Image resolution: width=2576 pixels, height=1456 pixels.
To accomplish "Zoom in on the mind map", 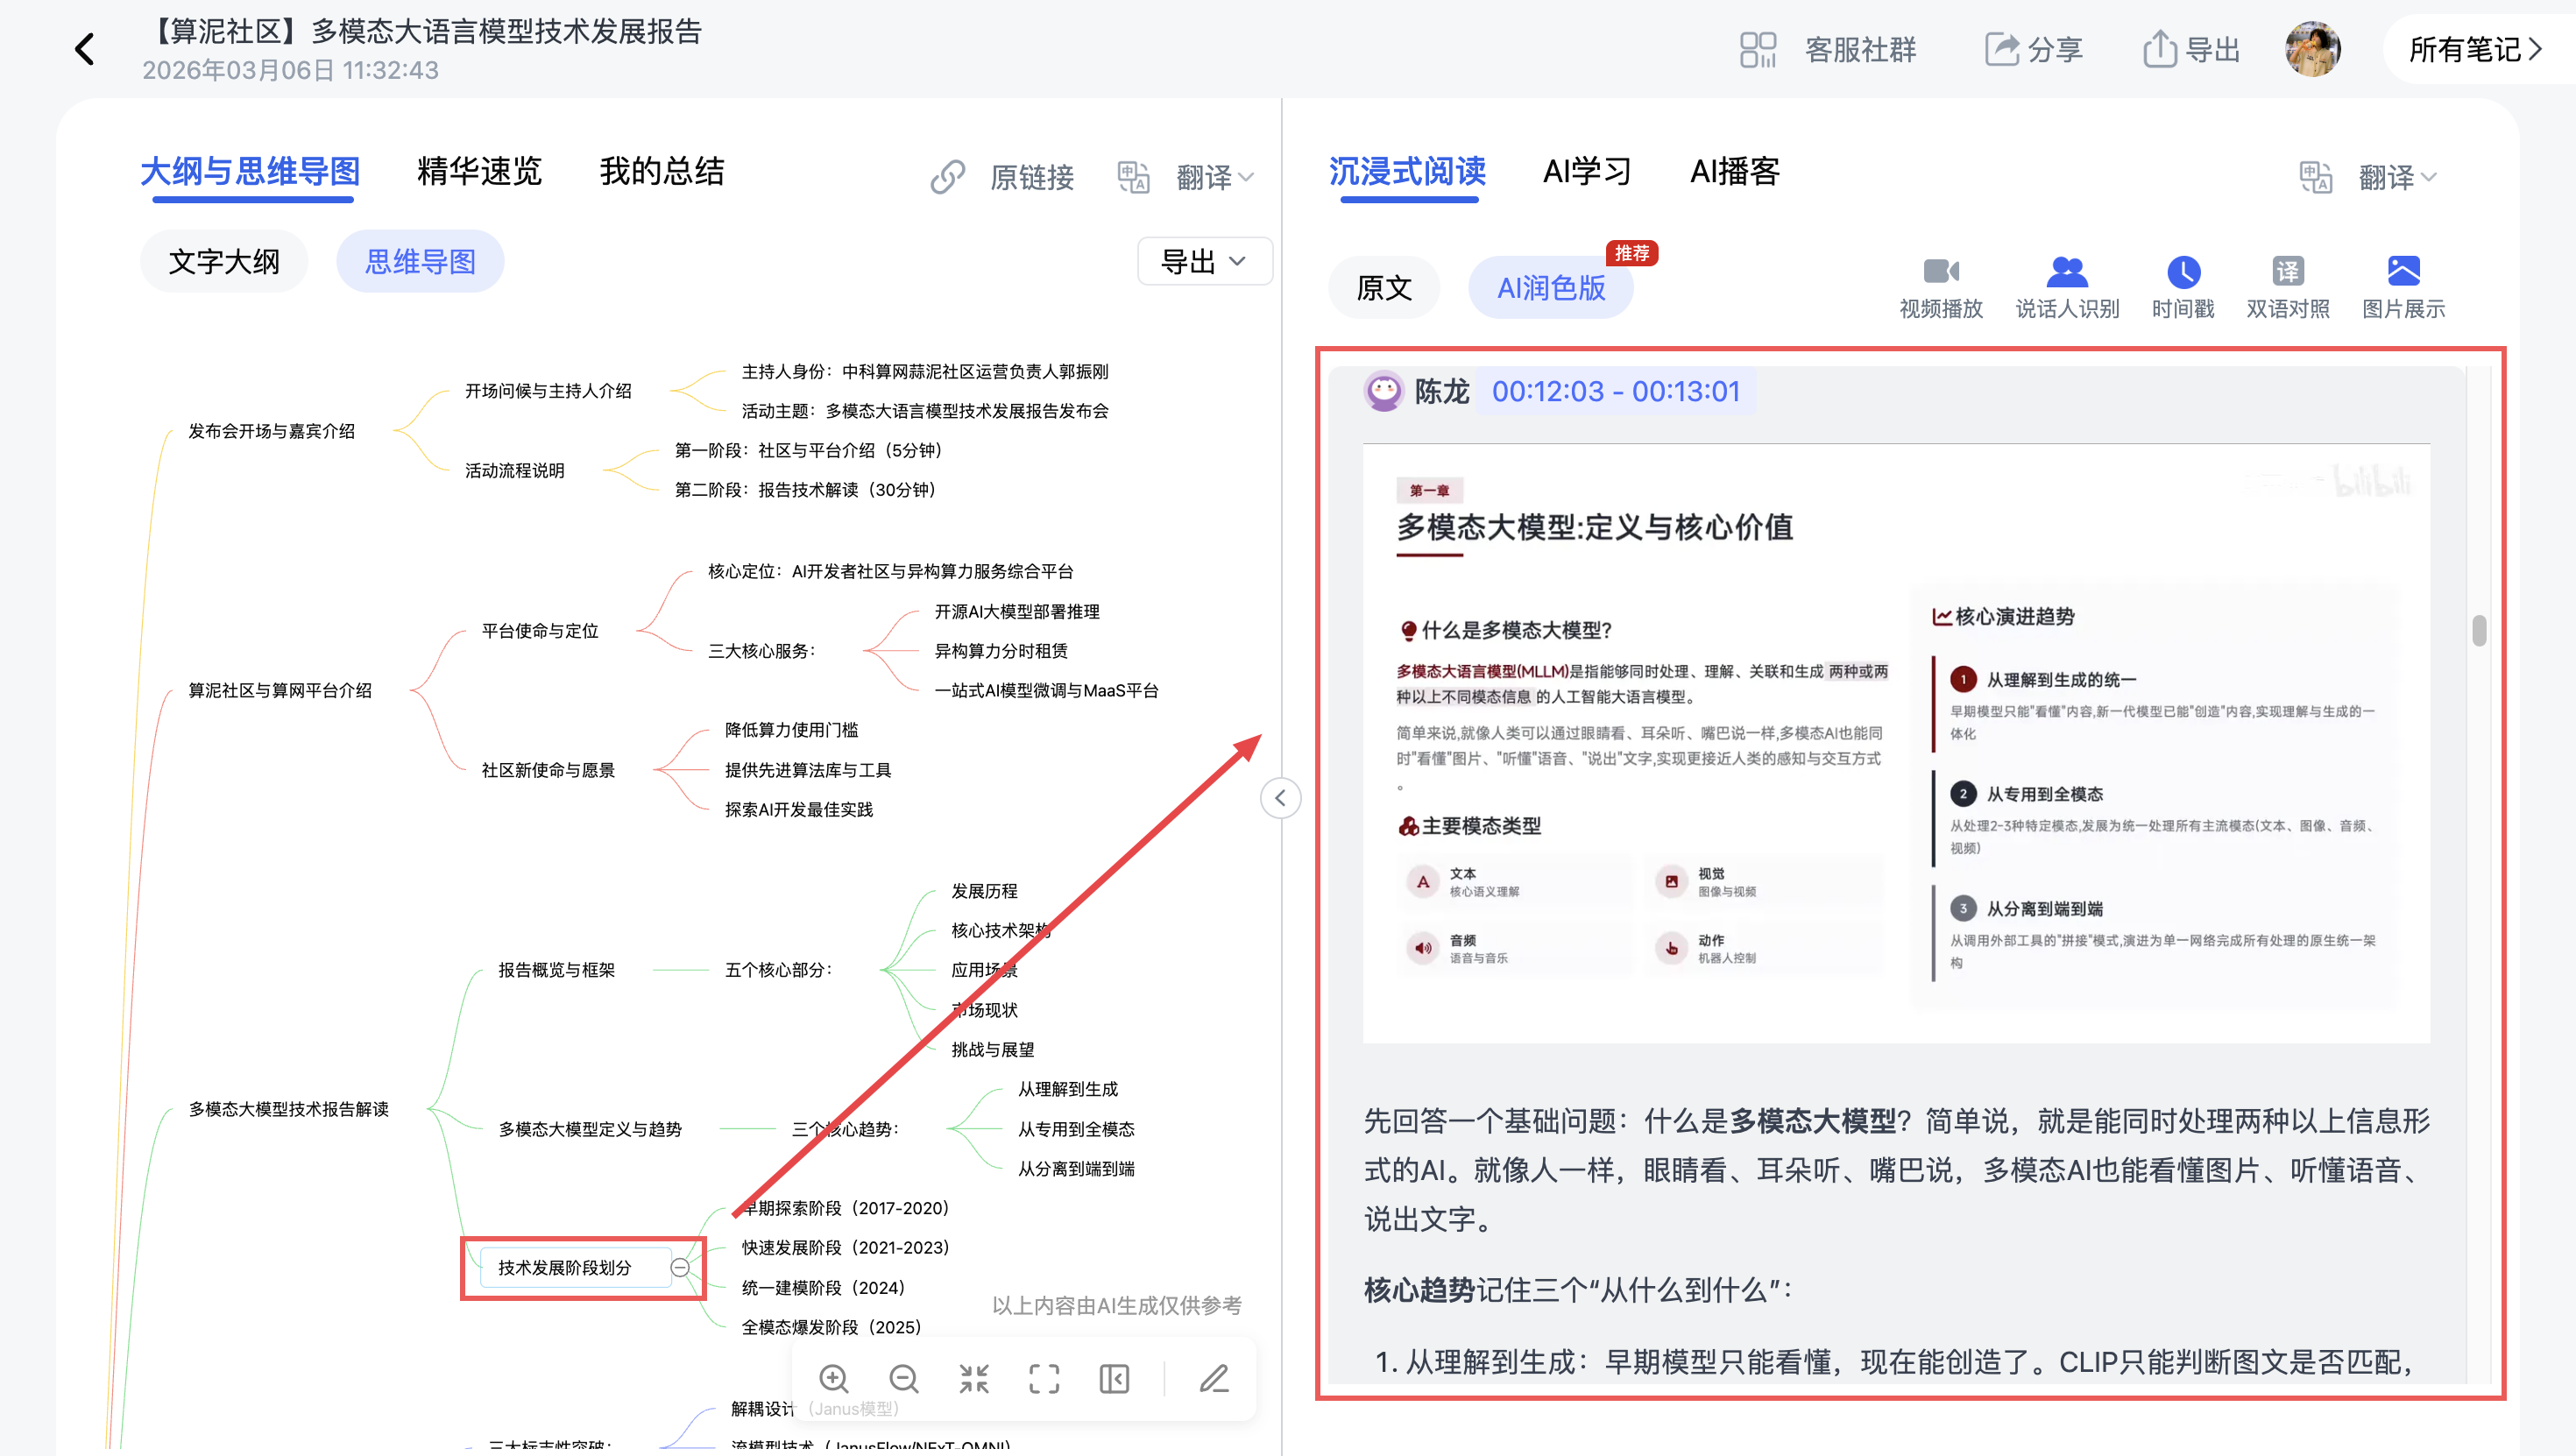I will click(834, 1379).
